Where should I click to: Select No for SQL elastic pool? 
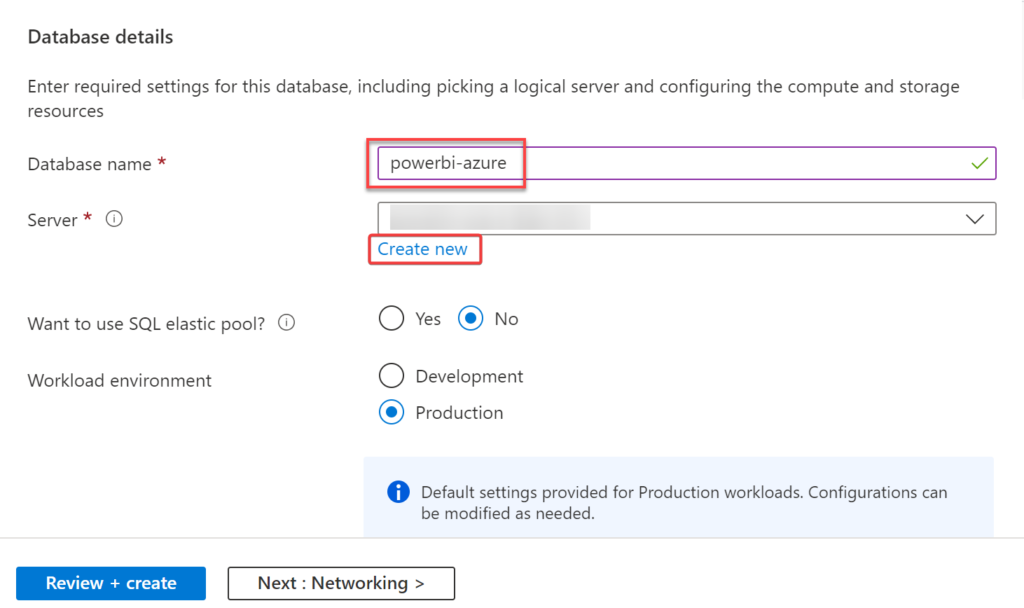point(468,318)
